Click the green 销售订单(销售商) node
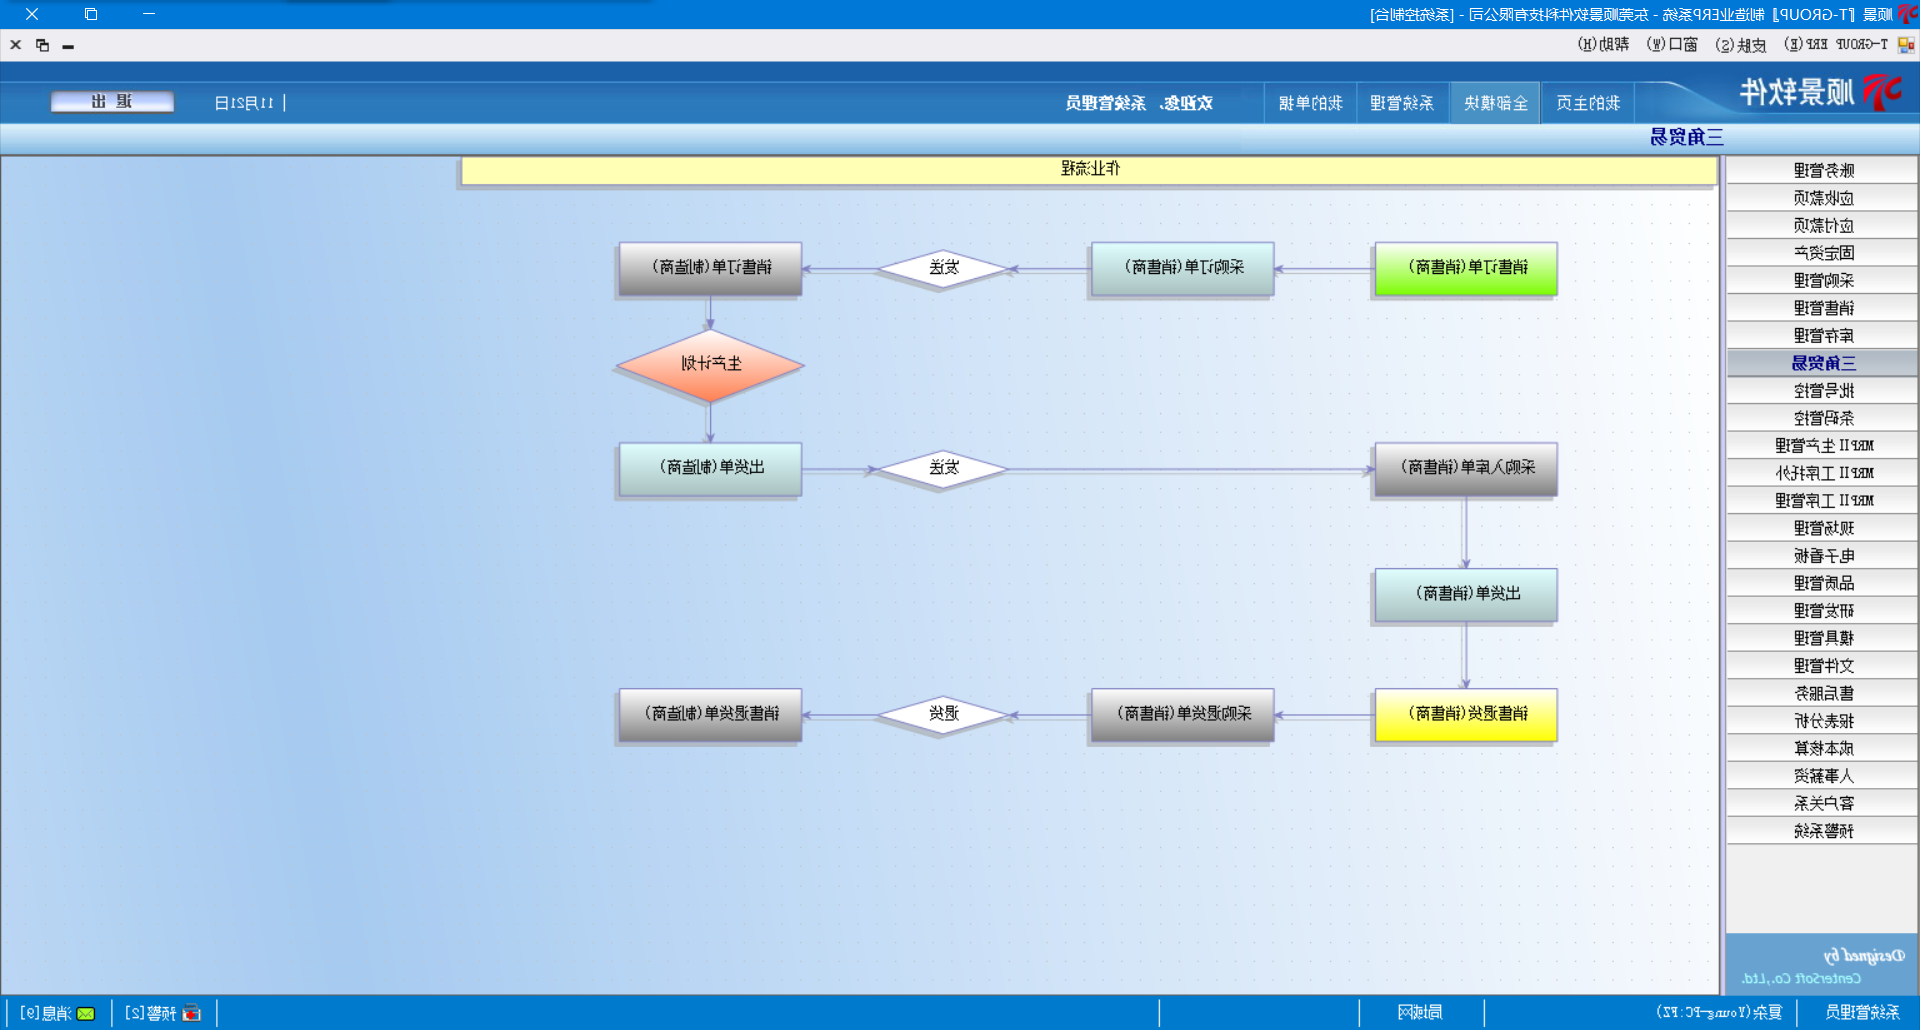The height and width of the screenshot is (1030, 1920). (1465, 268)
